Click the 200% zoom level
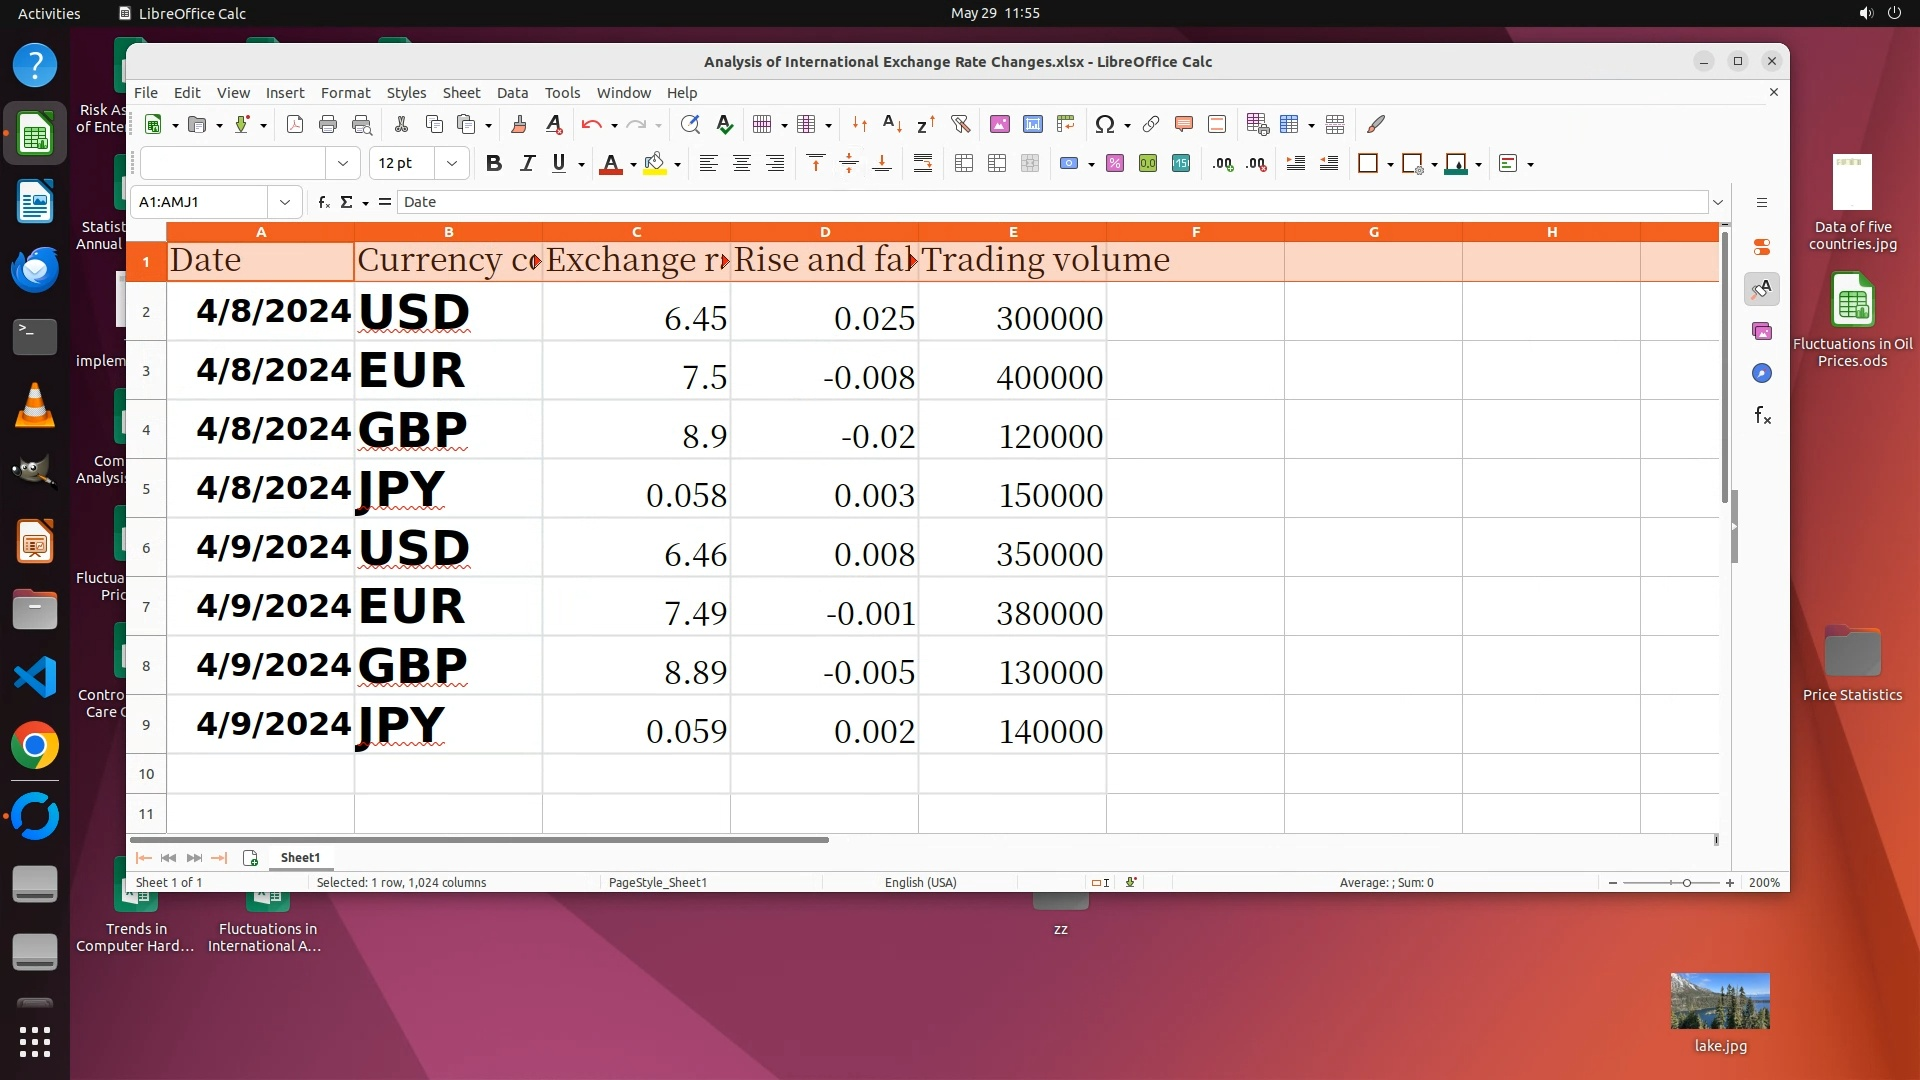This screenshot has height=1080, width=1920. [x=1764, y=882]
